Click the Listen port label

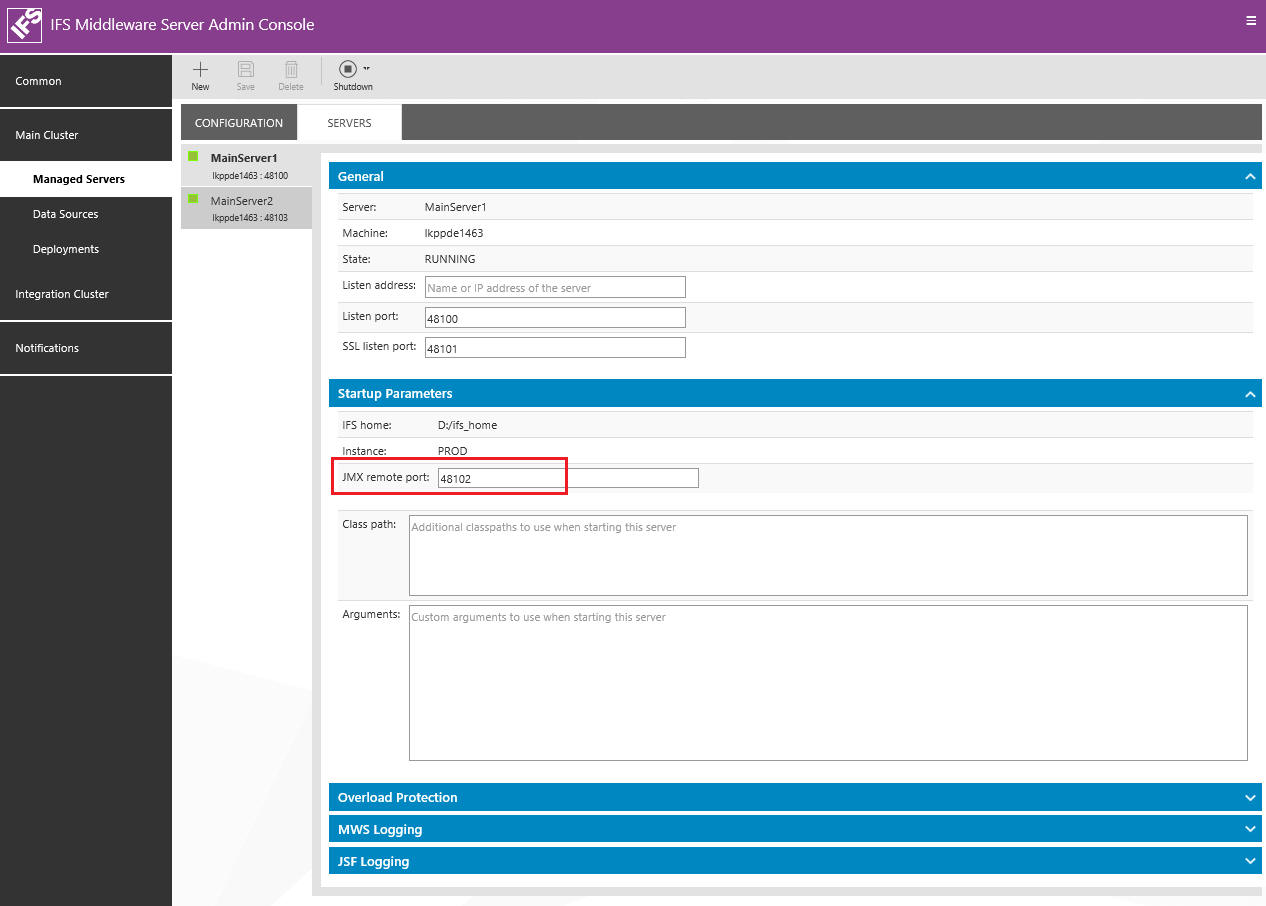370,316
